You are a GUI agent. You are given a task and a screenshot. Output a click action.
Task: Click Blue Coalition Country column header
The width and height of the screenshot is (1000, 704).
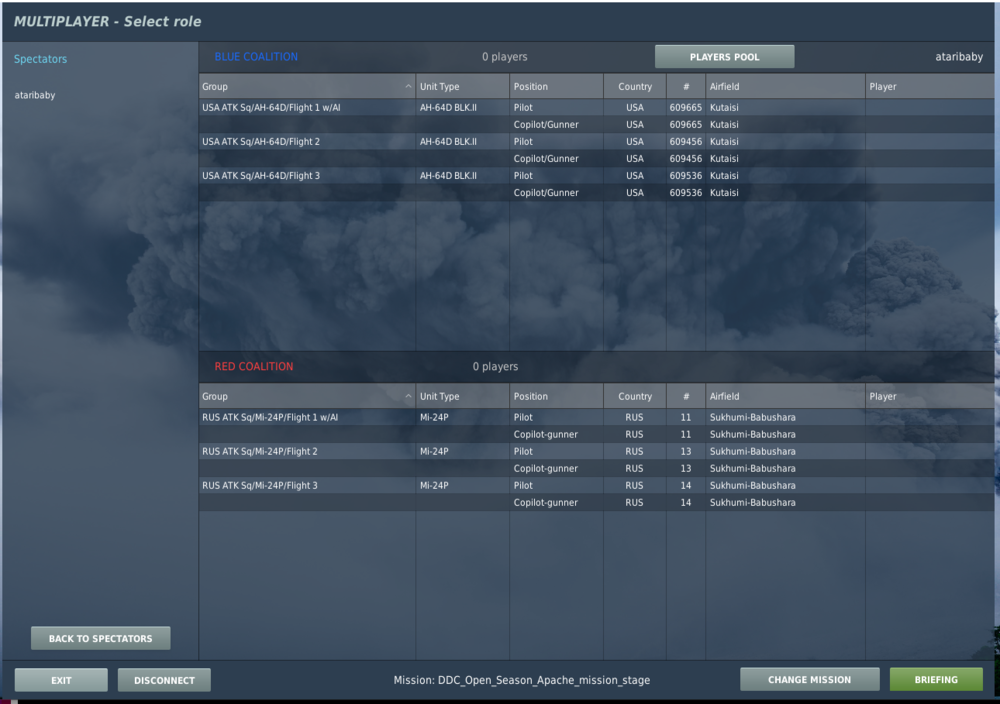click(635, 86)
